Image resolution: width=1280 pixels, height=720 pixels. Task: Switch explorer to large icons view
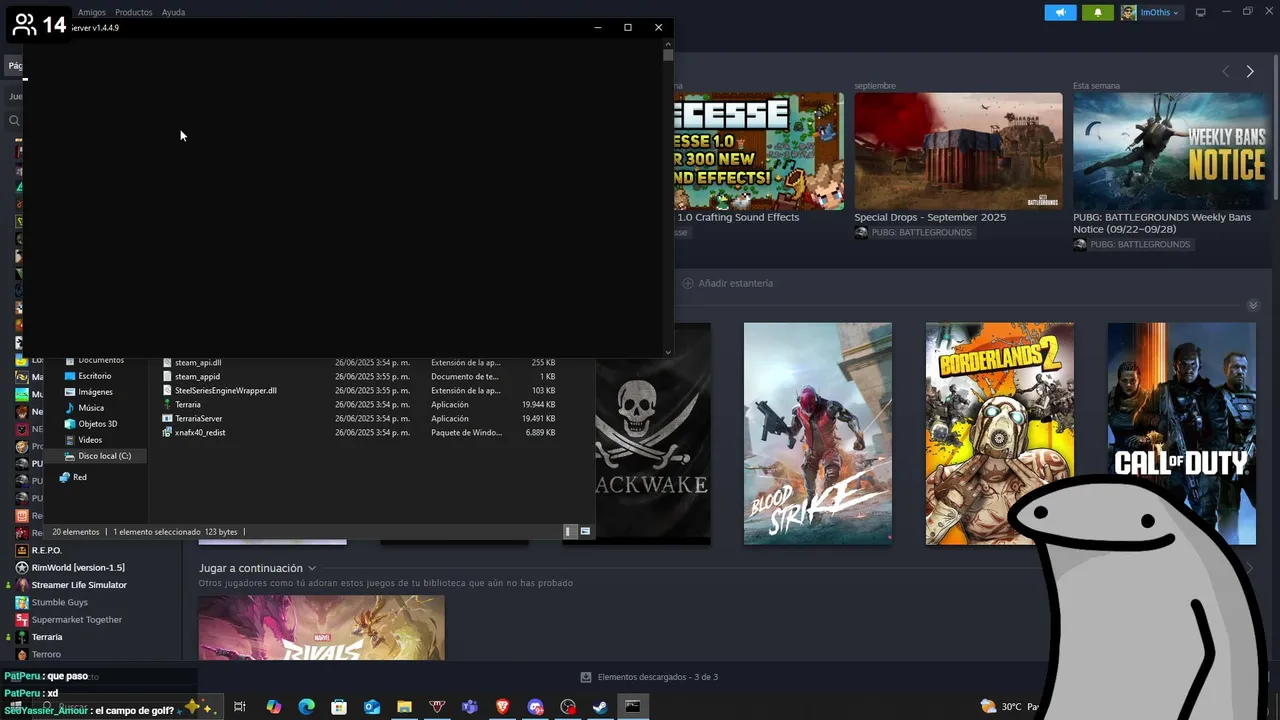click(x=585, y=532)
